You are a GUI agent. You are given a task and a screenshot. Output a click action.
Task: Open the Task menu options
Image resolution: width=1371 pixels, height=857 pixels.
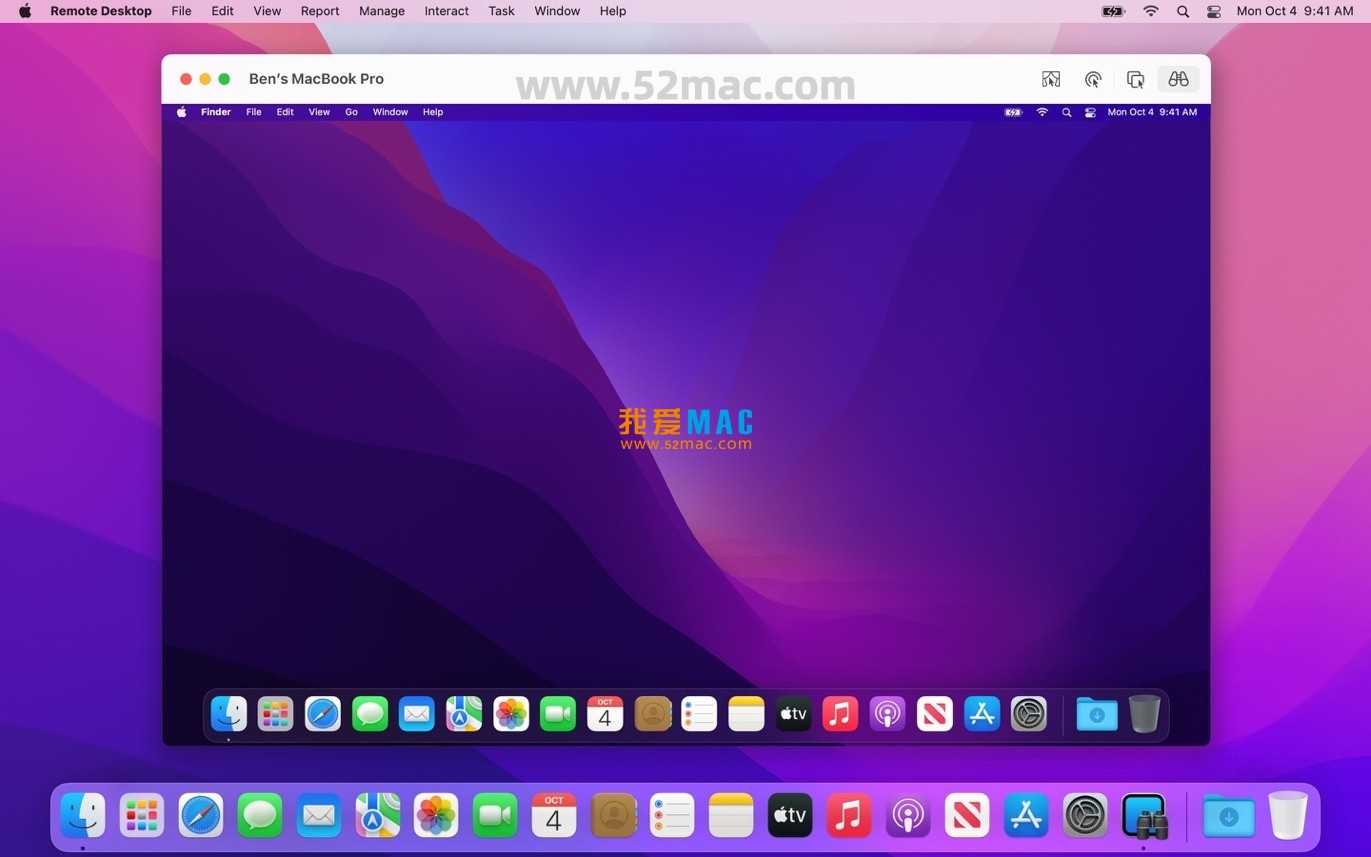click(500, 11)
